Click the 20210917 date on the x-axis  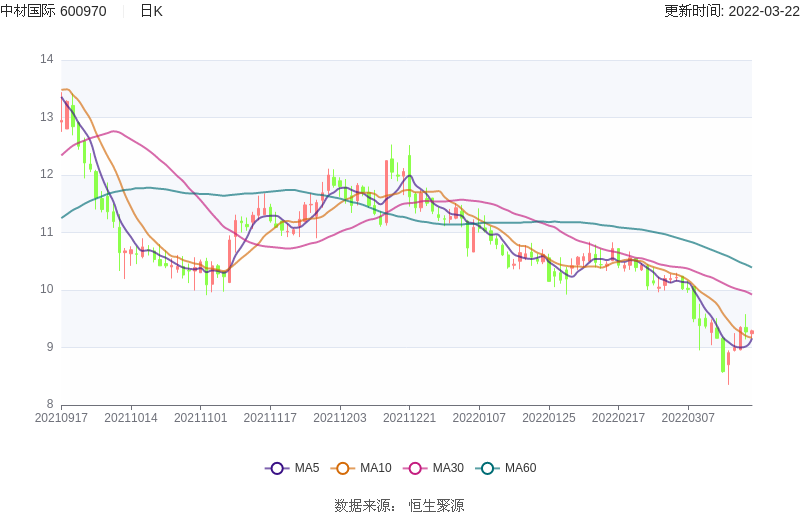[61, 418]
